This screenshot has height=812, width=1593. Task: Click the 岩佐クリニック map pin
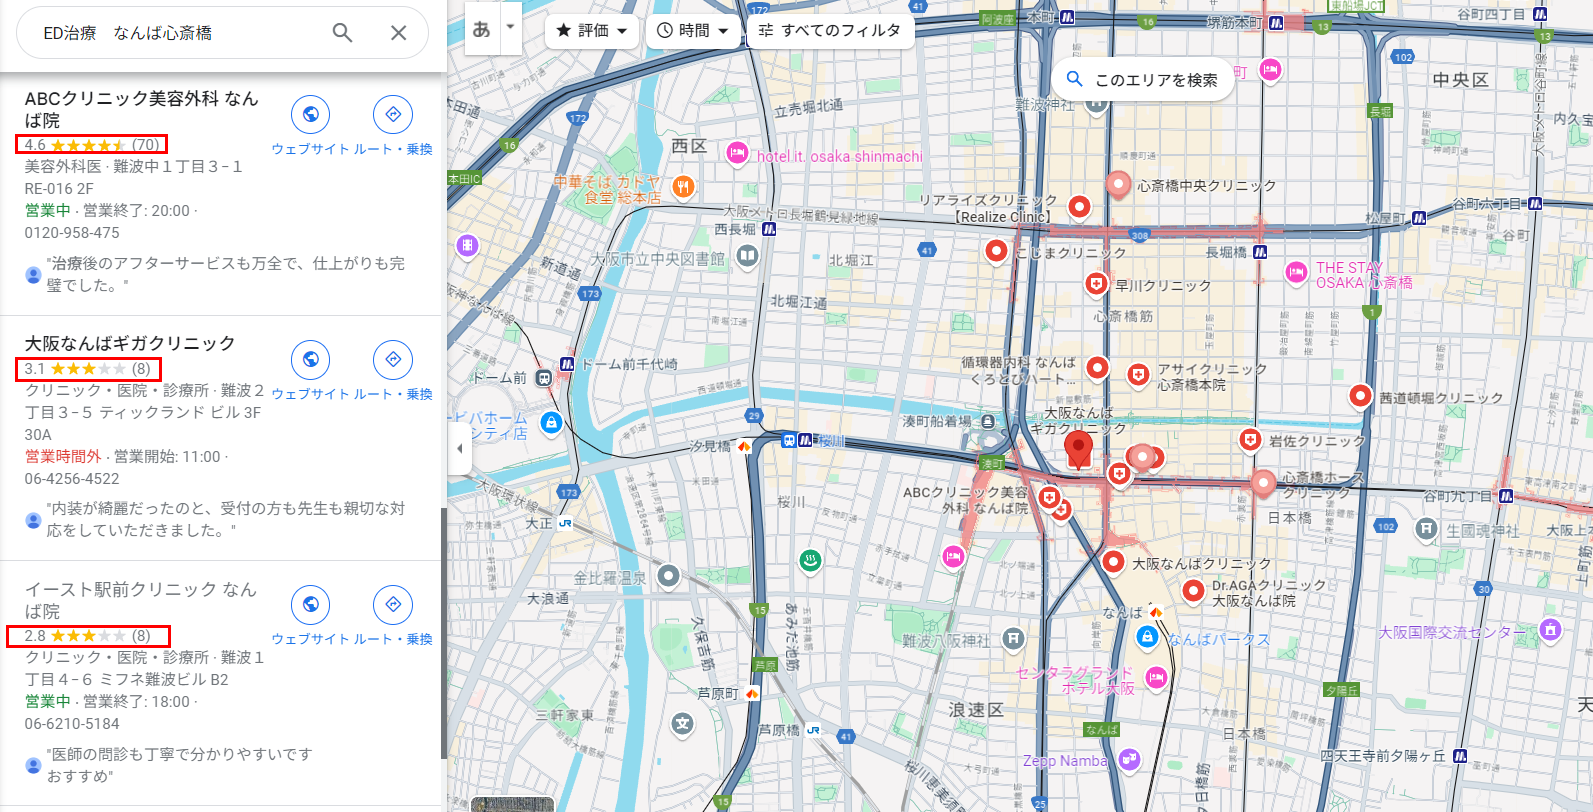[x=1249, y=440]
